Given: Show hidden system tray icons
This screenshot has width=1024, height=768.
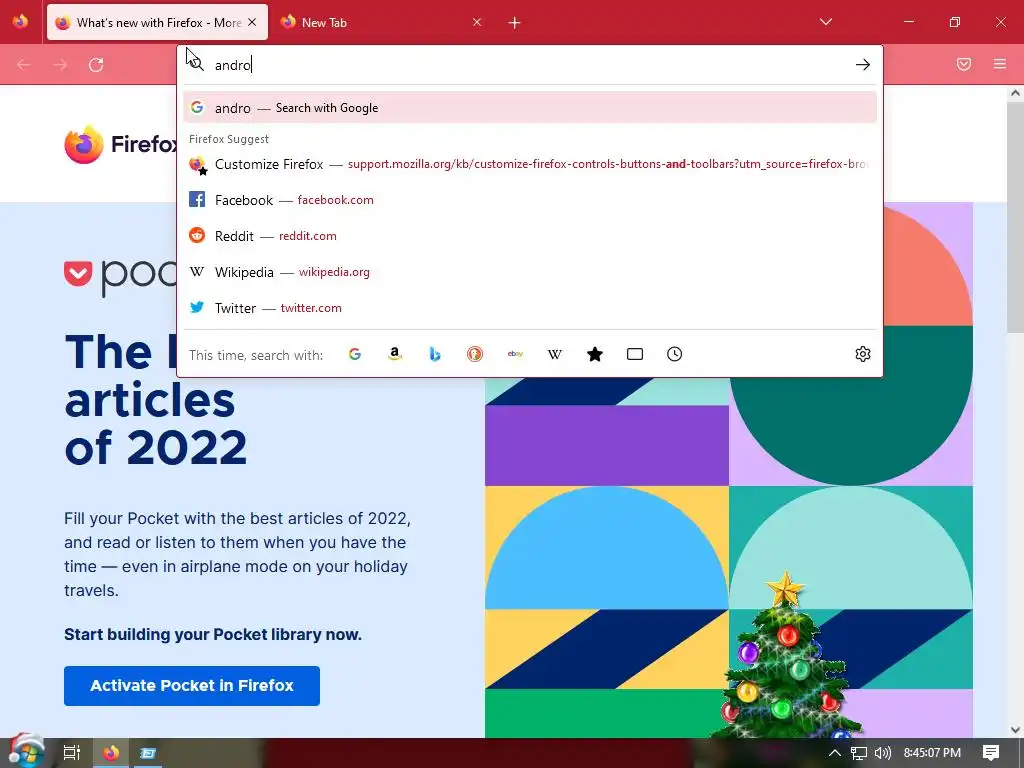Looking at the screenshot, I should point(834,753).
